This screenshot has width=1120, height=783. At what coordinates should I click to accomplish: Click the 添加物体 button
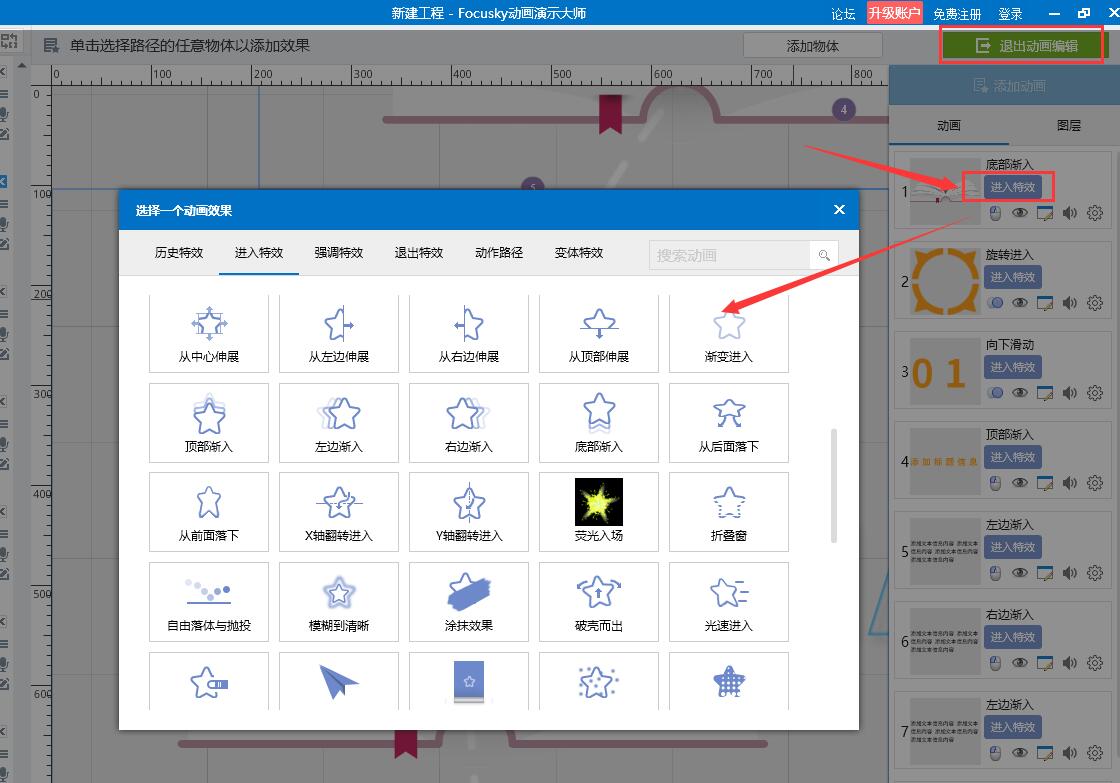pyautogui.click(x=812, y=46)
